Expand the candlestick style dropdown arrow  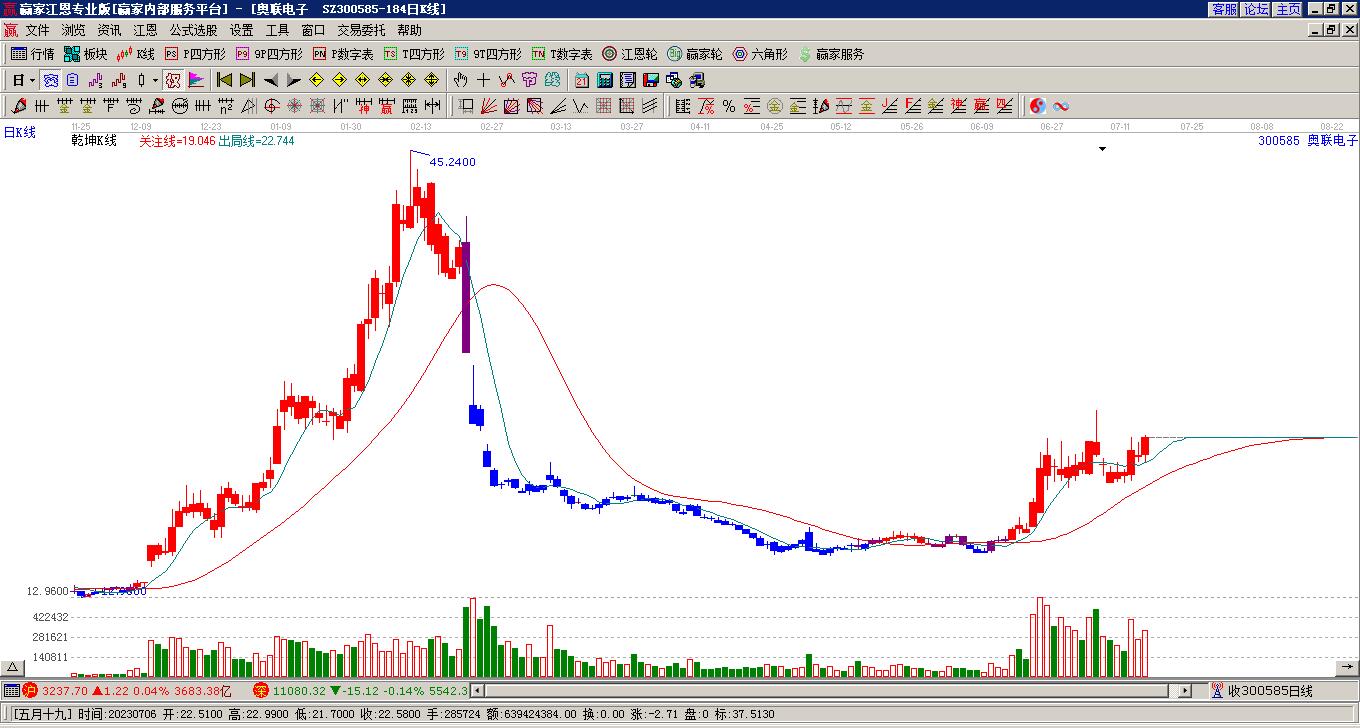click(155, 80)
